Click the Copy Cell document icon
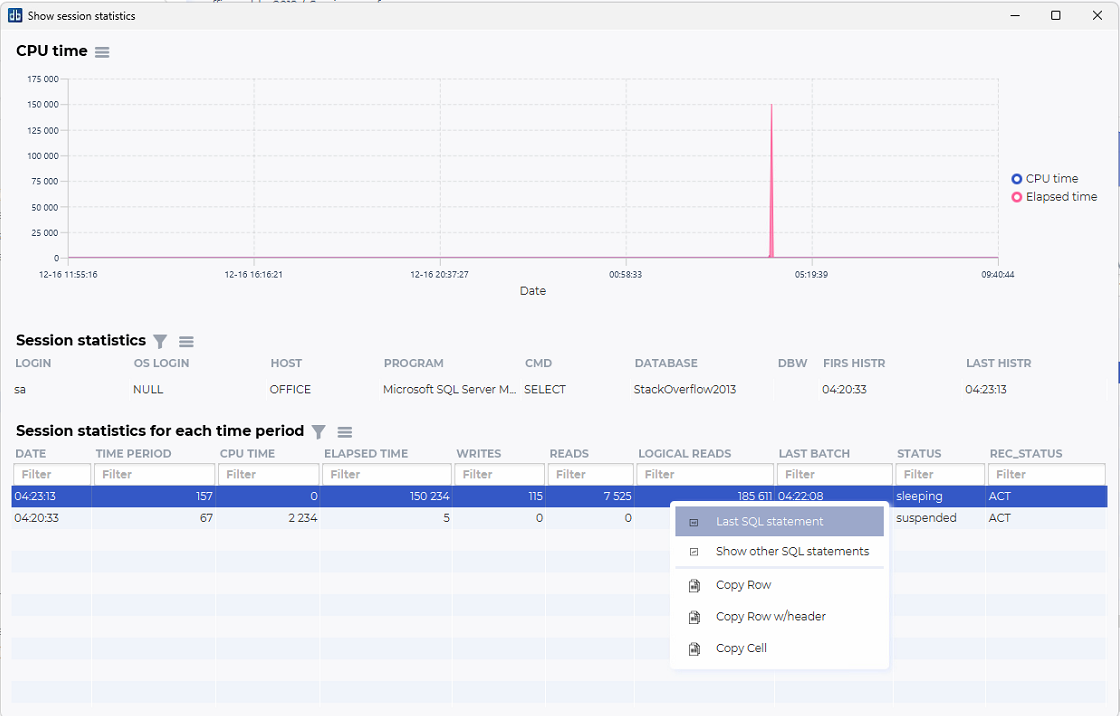The width and height of the screenshot is (1120, 716). [x=694, y=649]
